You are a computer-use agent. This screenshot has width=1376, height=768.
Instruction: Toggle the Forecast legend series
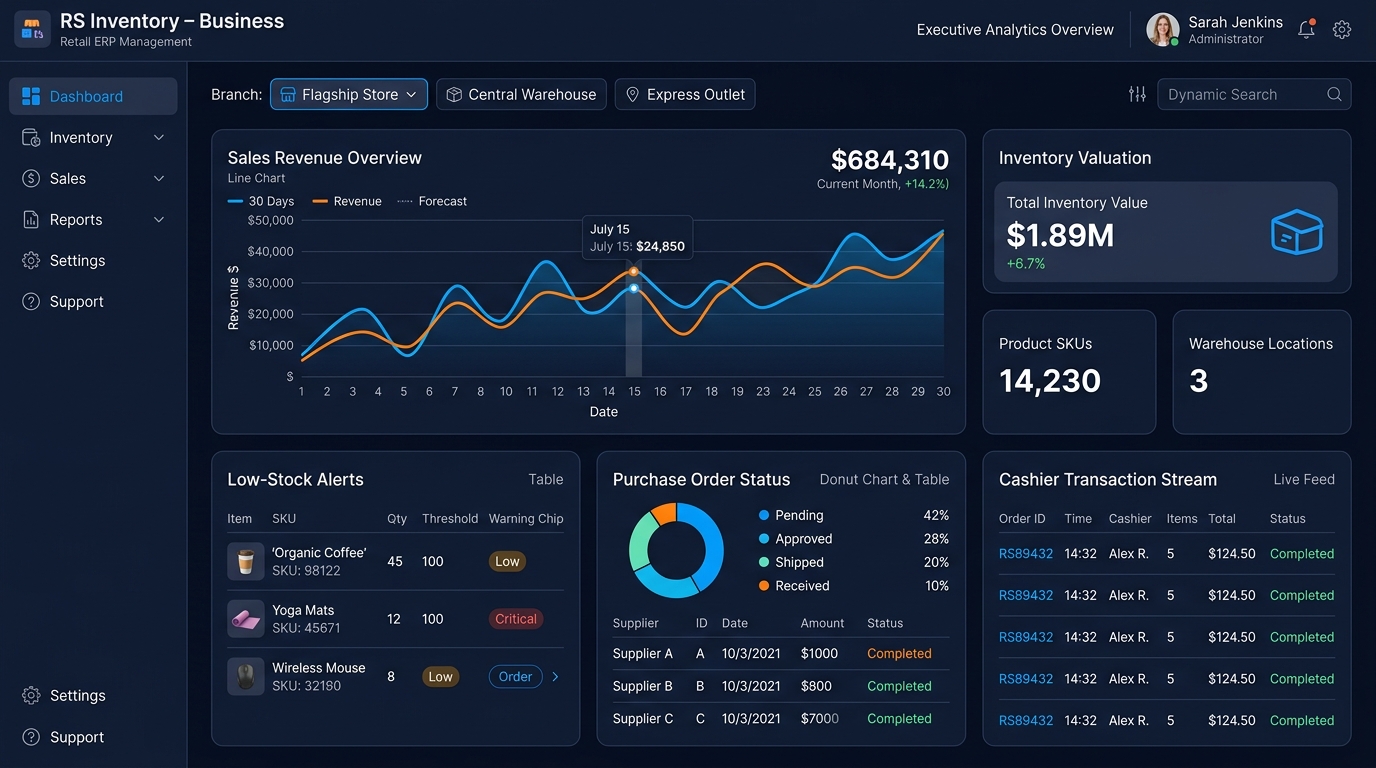[432, 201]
